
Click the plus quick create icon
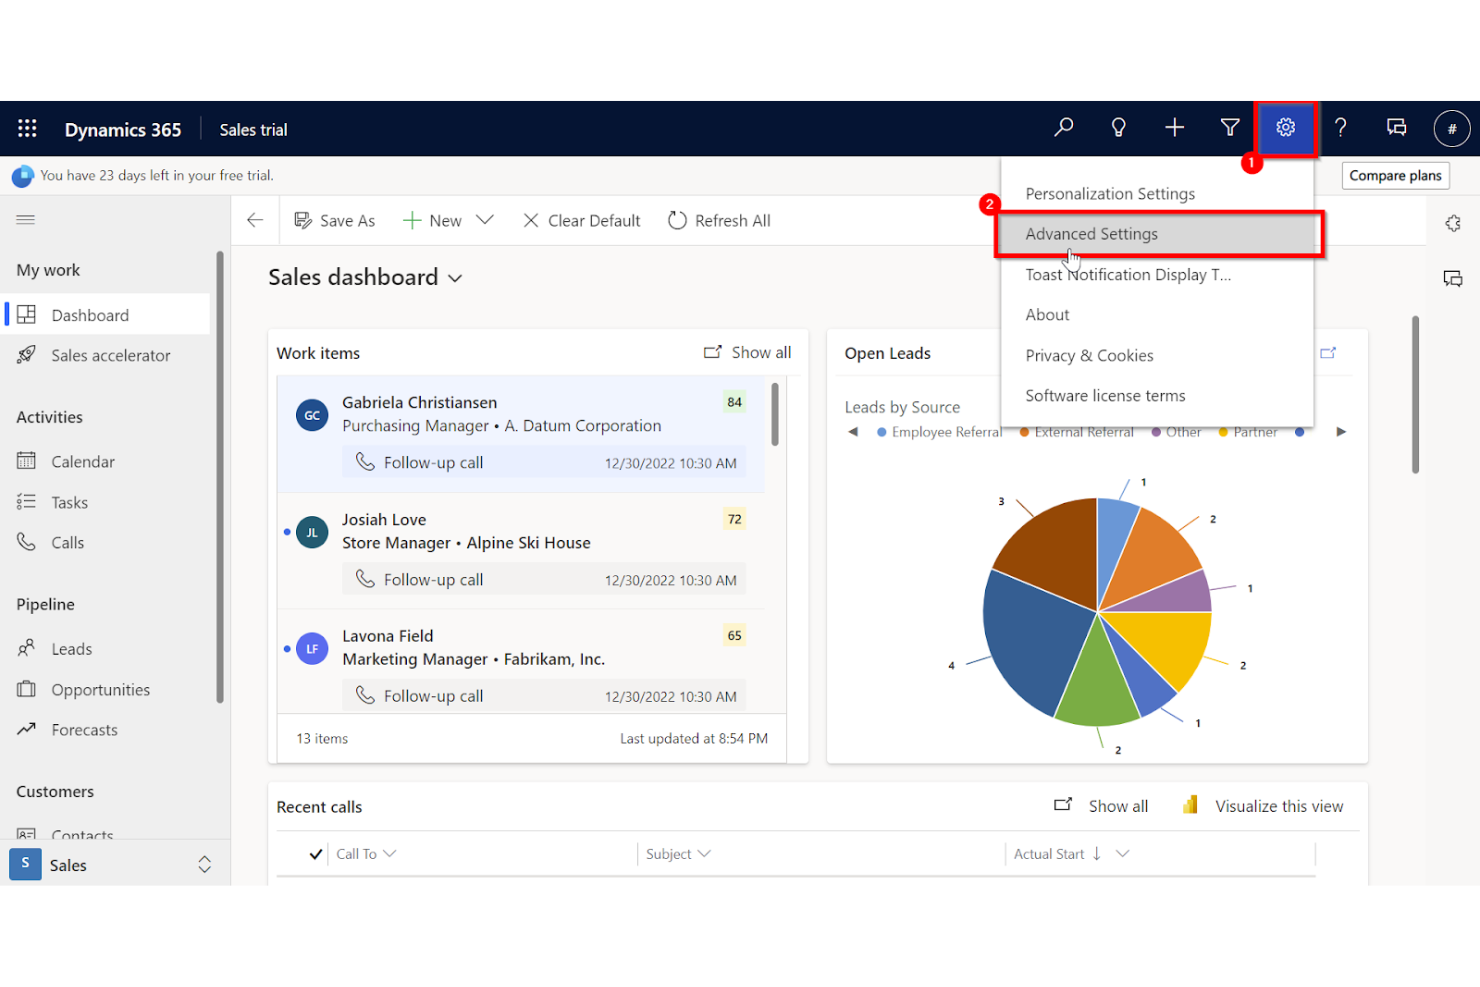point(1174,128)
